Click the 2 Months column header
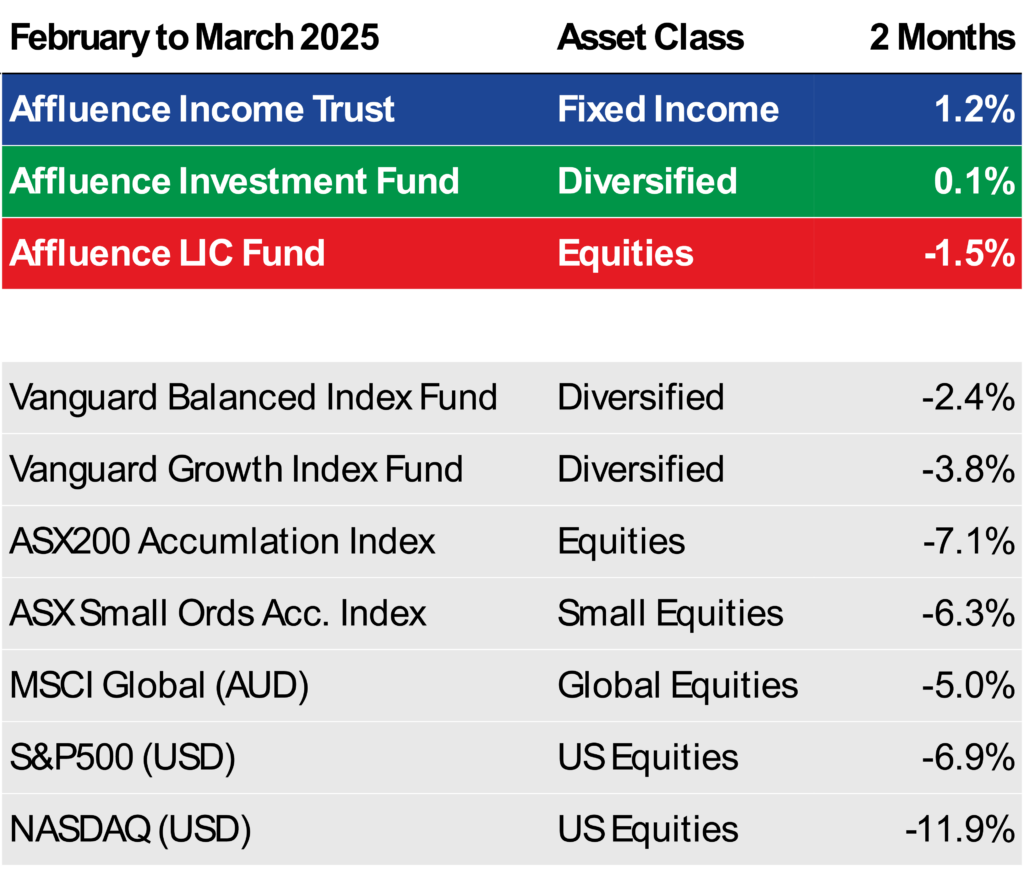 [x=942, y=37]
